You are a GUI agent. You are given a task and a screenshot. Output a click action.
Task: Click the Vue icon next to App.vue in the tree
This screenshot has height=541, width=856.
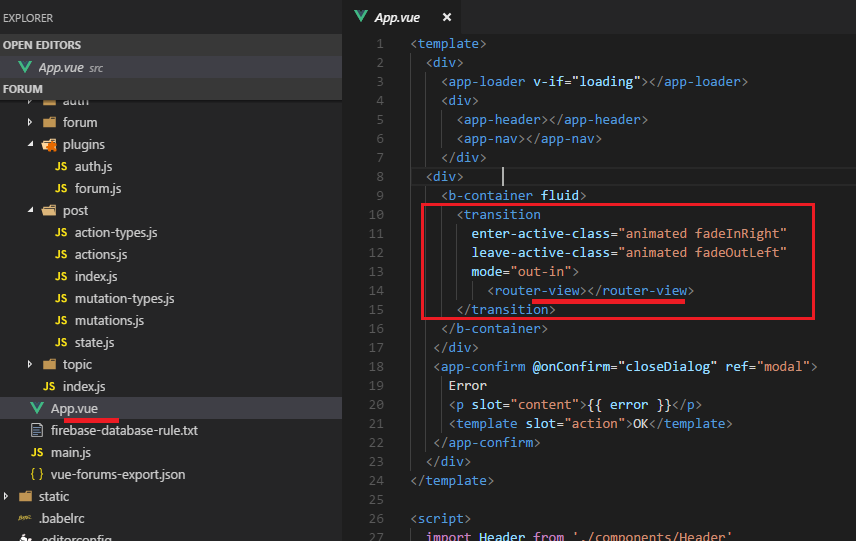coord(37,408)
